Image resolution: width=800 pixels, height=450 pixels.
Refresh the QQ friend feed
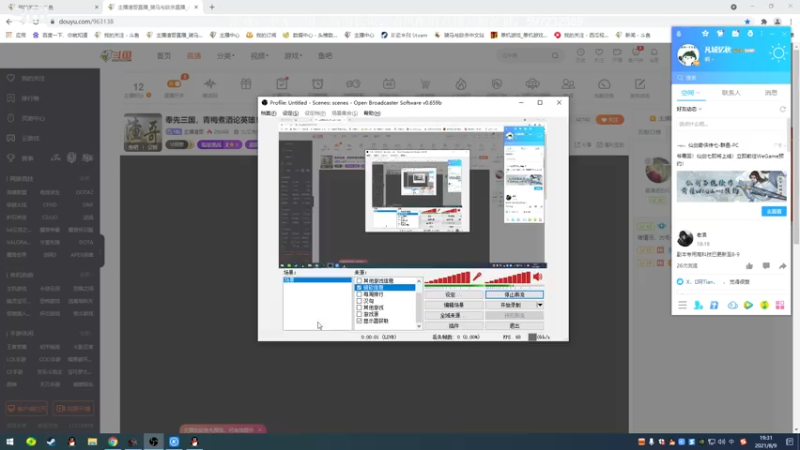point(782,109)
